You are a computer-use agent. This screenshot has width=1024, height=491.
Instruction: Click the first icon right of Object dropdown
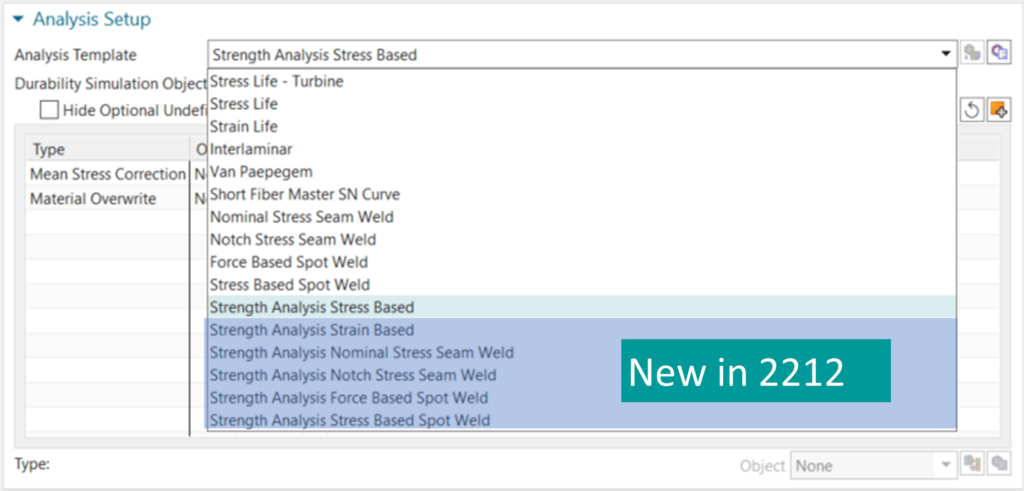pos(973,465)
